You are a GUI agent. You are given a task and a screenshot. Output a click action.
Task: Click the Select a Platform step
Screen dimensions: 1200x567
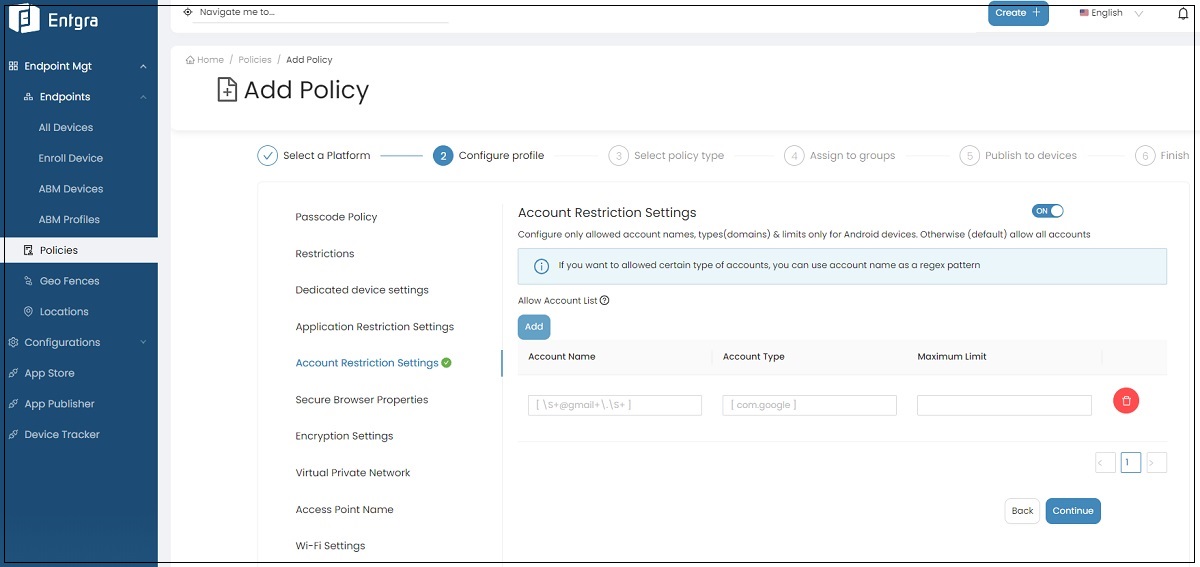pos(314,155)
